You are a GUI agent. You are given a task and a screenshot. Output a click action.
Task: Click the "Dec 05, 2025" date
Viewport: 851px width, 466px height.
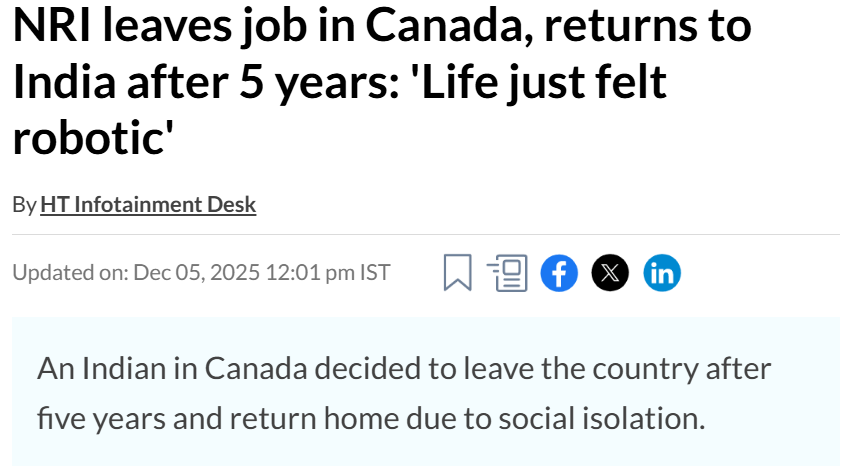pos(196,273)
